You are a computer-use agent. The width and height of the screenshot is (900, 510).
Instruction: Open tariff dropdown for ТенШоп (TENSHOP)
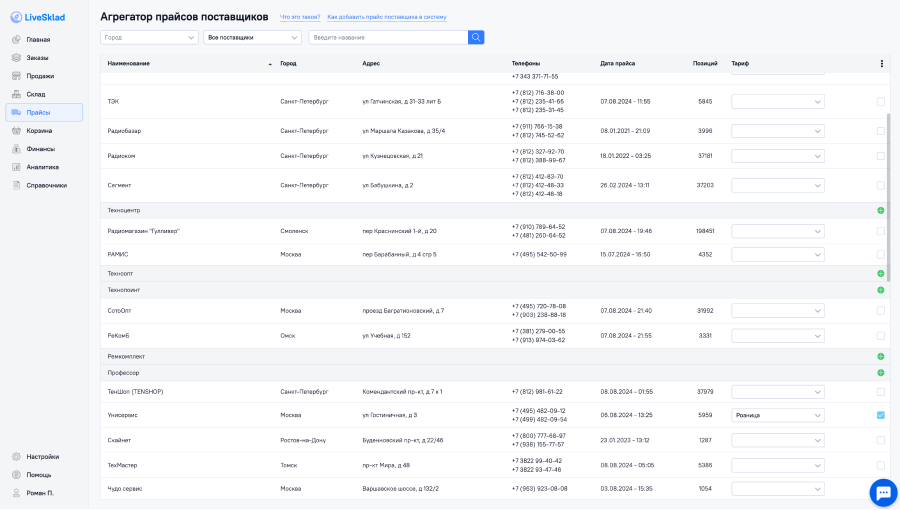pos(778,392)
